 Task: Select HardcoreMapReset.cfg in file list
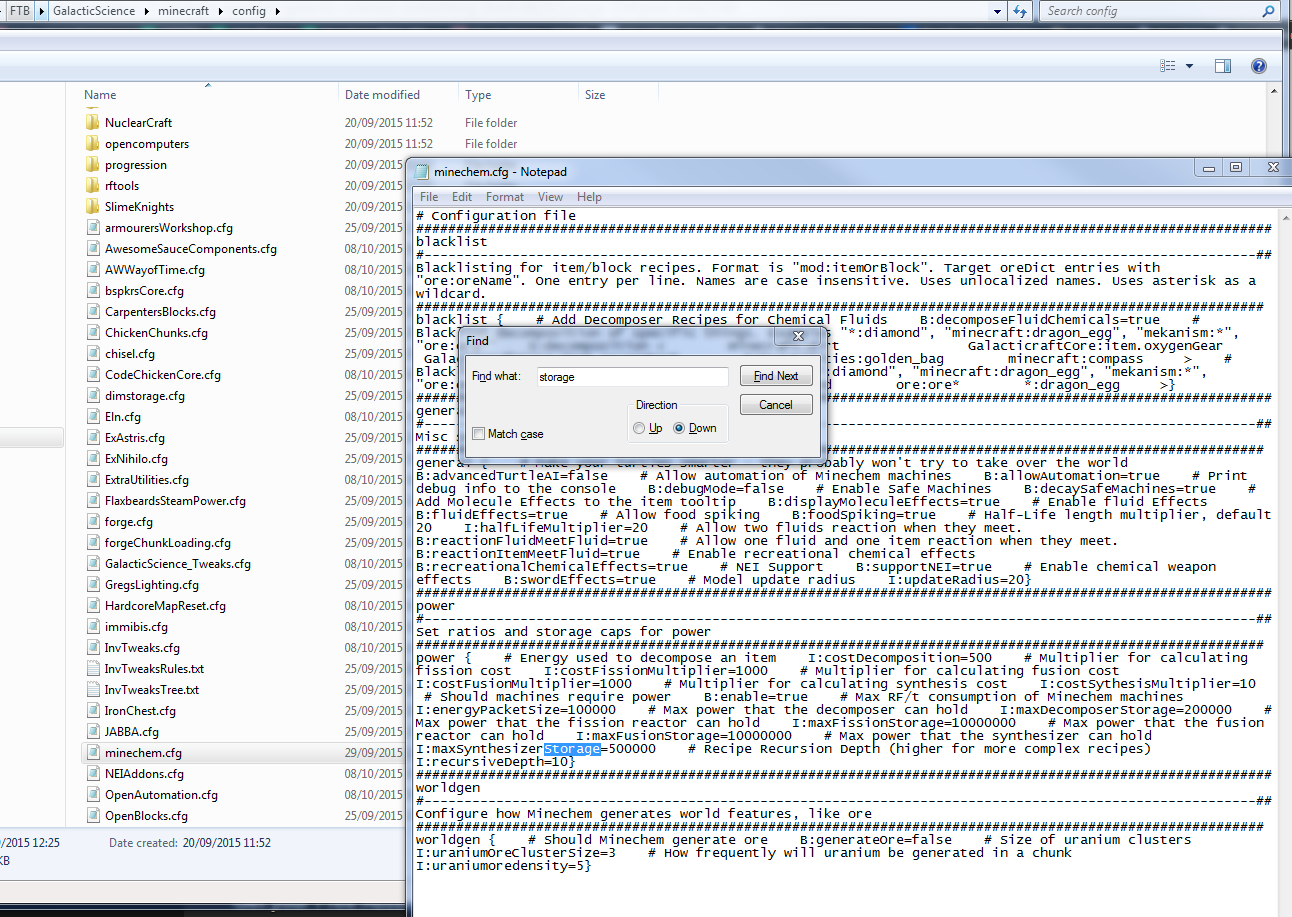[165, 606]
